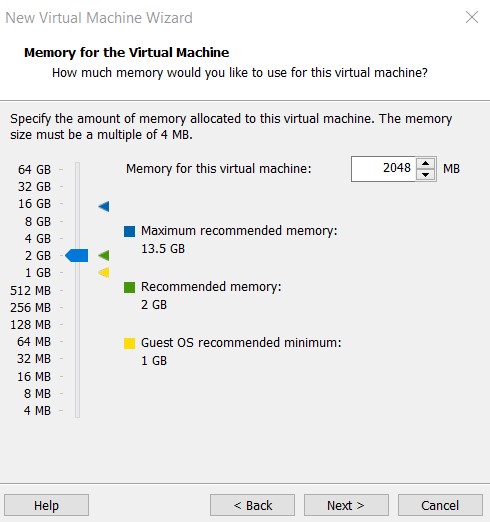The image size is (490, 522).
Task: Close the New Virtual Machine Wizard window
Action: (x=472, y=17)
